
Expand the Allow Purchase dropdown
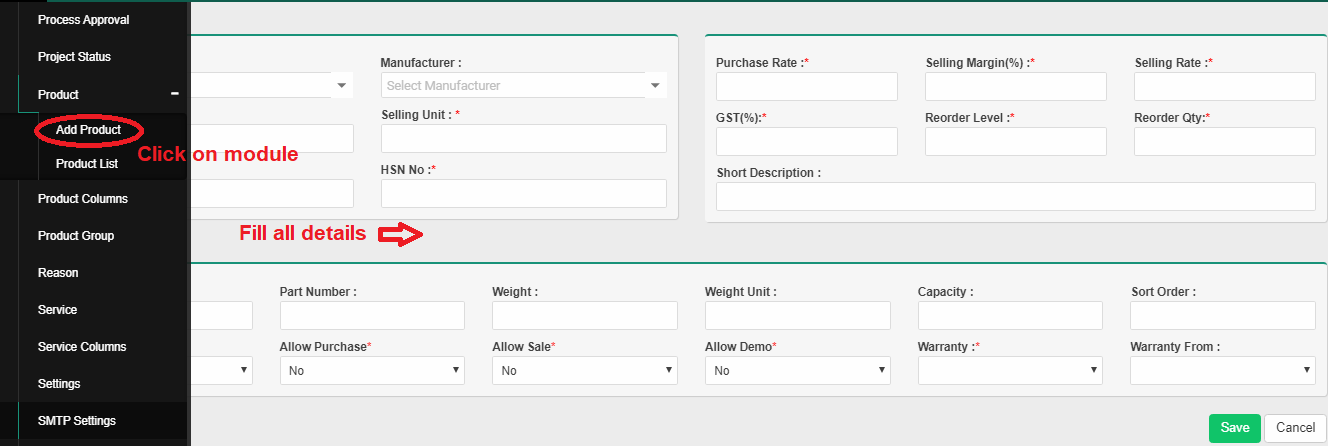[372, 370]
